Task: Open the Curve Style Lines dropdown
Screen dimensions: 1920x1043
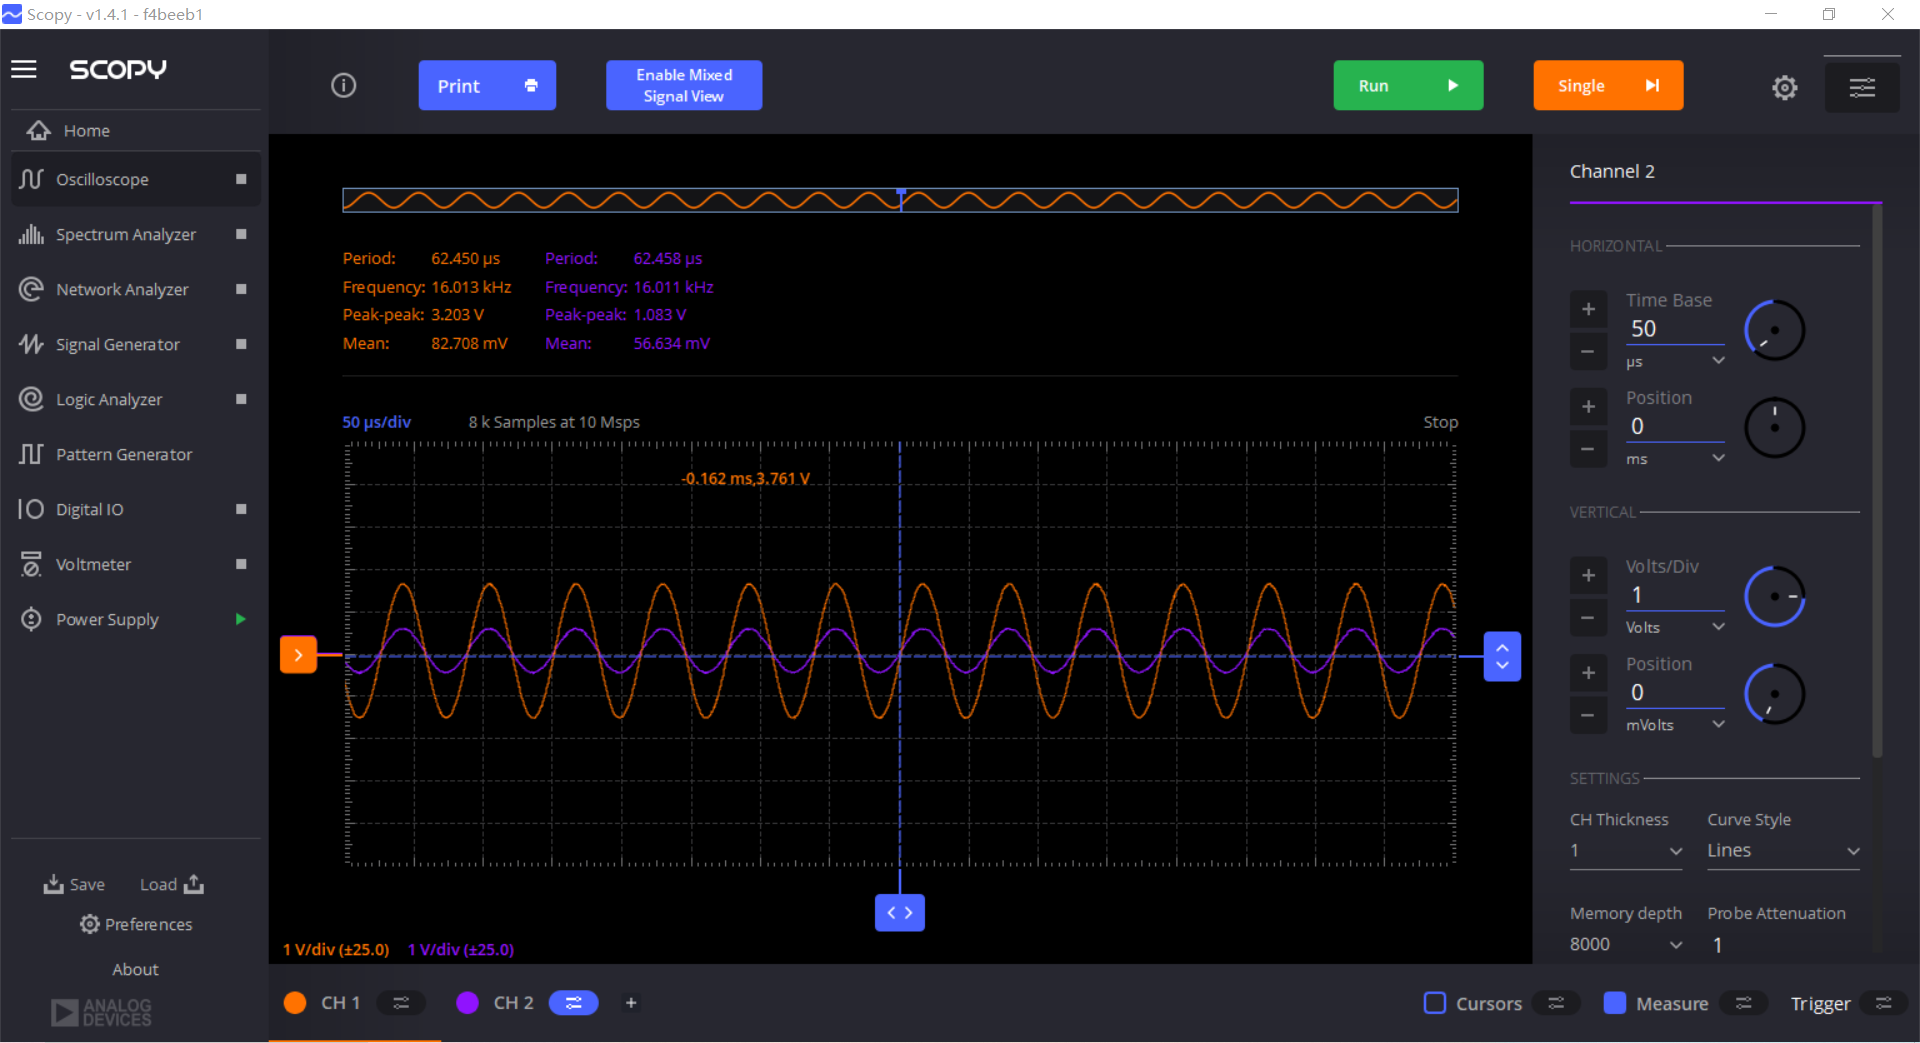Action: [1782, 851]
